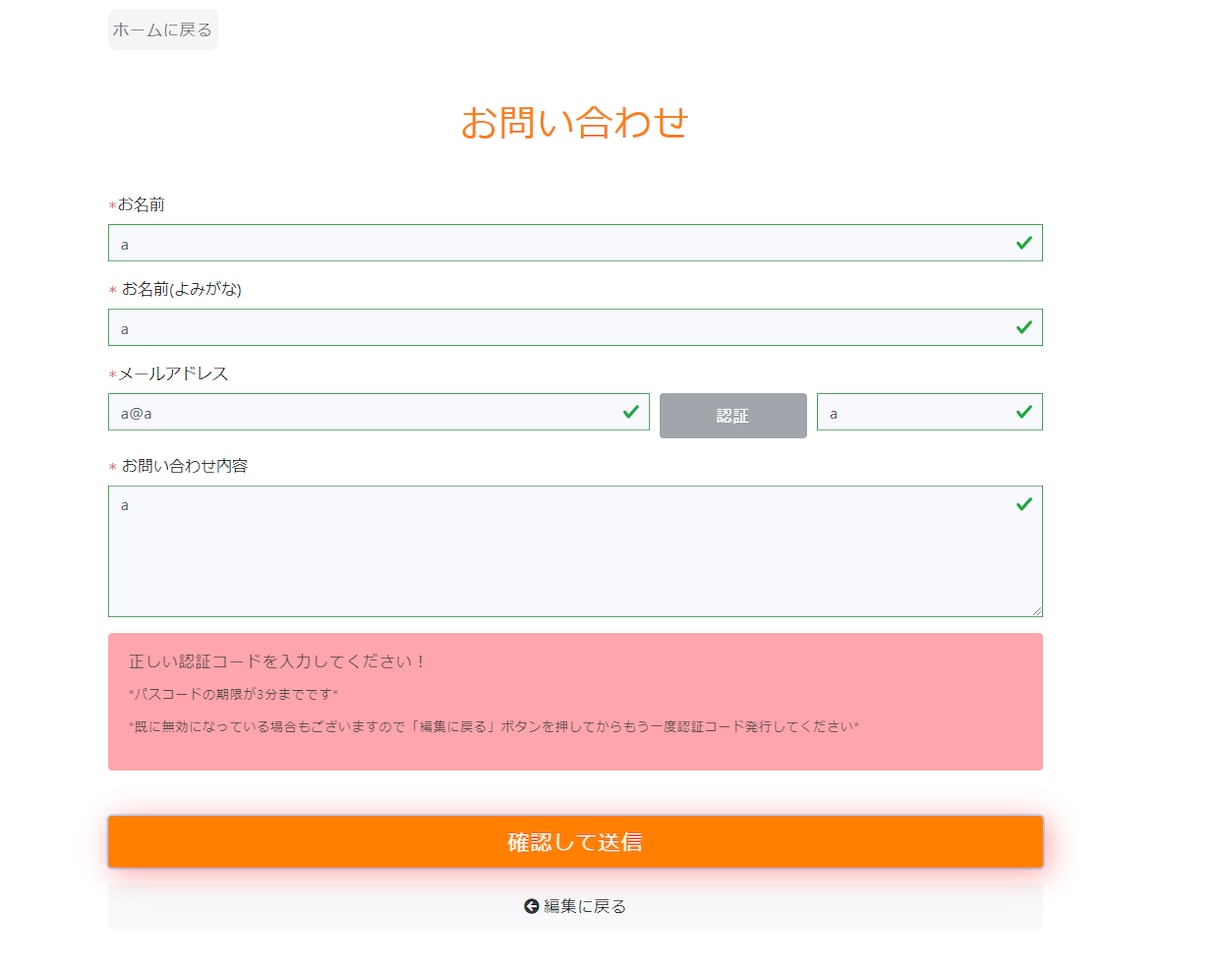This screenshot has height=974, width=1220.
Task: Focus the お名前 input field
Action: pyautogui.click(x=575, y=243)
